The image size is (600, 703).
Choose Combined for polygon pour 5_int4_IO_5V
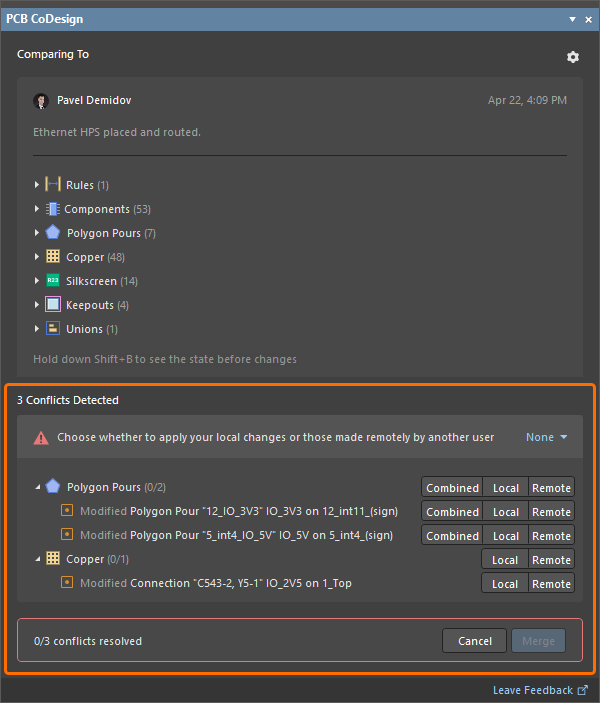point(452,536)
